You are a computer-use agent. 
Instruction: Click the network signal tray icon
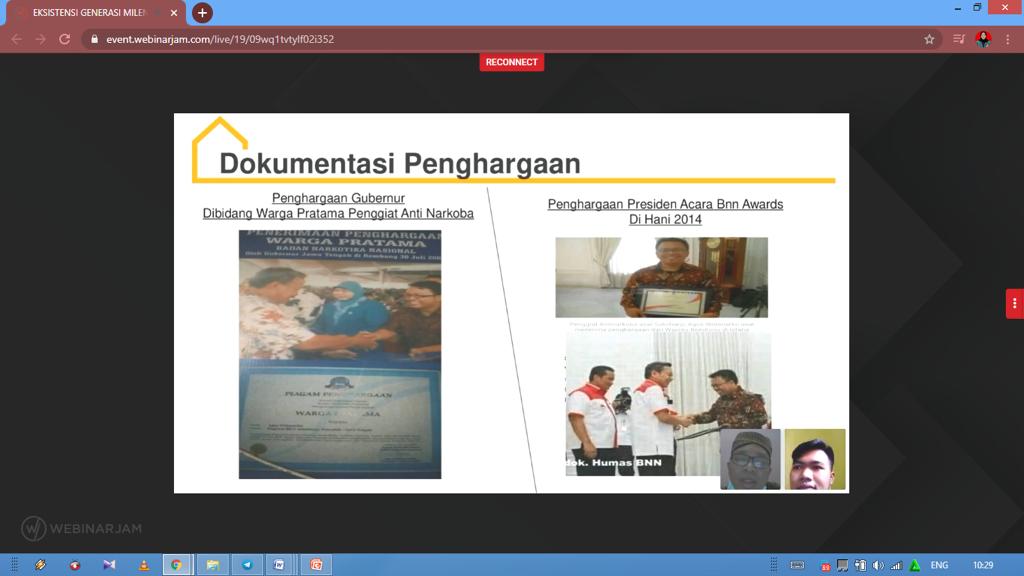896,566
